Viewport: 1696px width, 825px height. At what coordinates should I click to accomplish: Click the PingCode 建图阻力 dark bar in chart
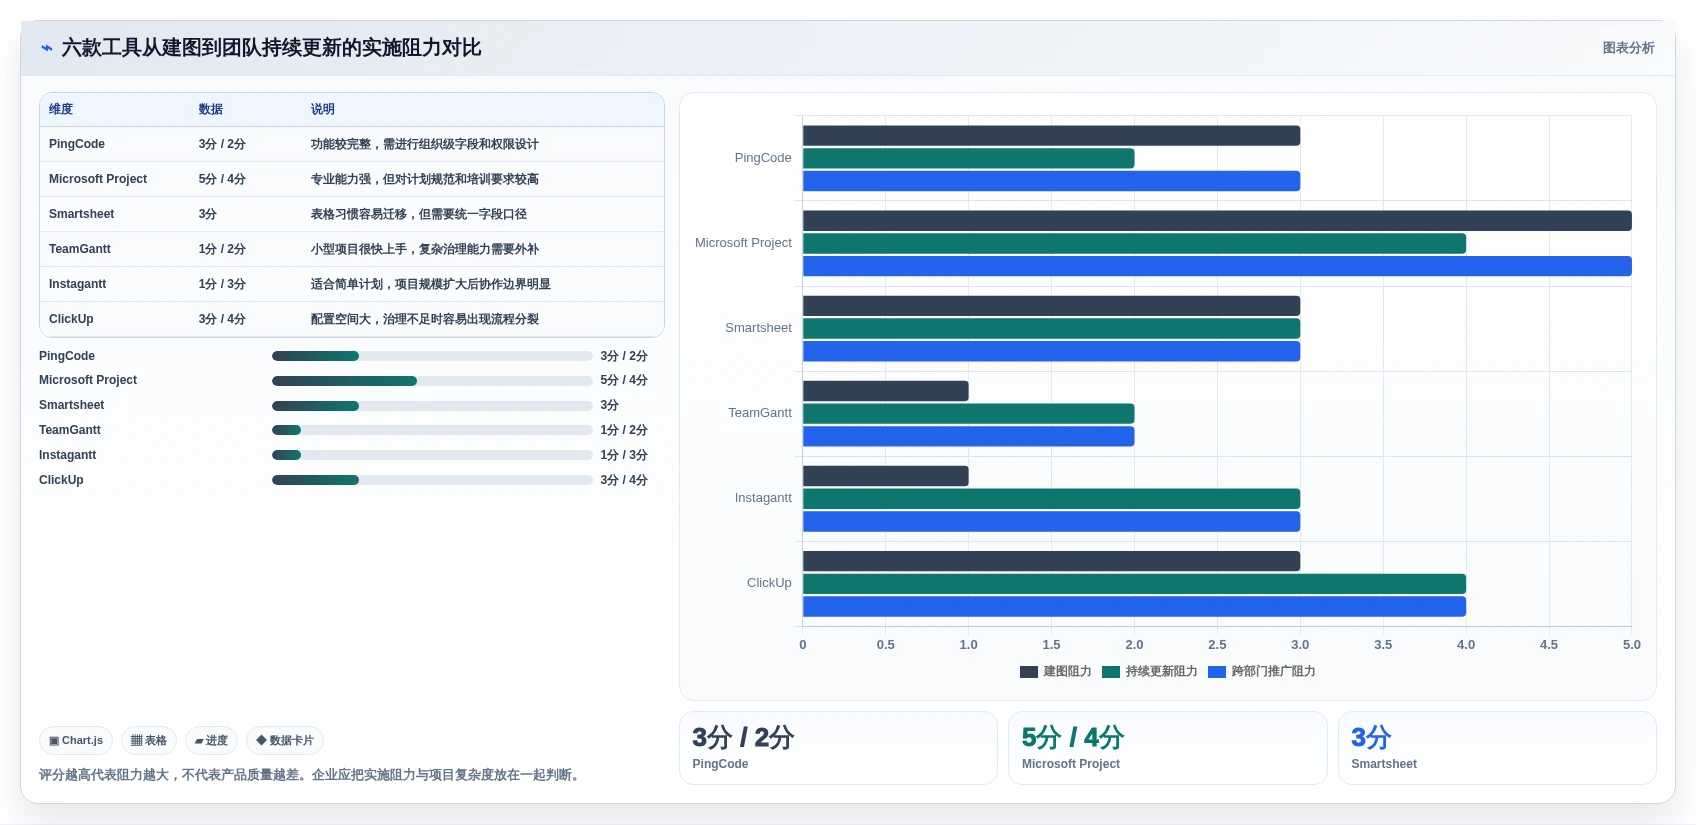tap(1051, 136)
